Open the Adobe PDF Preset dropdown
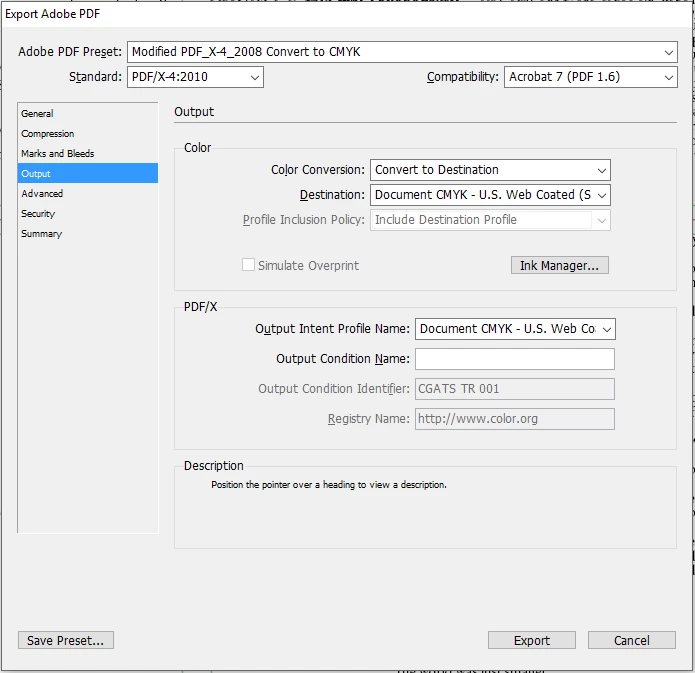 (402, 52)
